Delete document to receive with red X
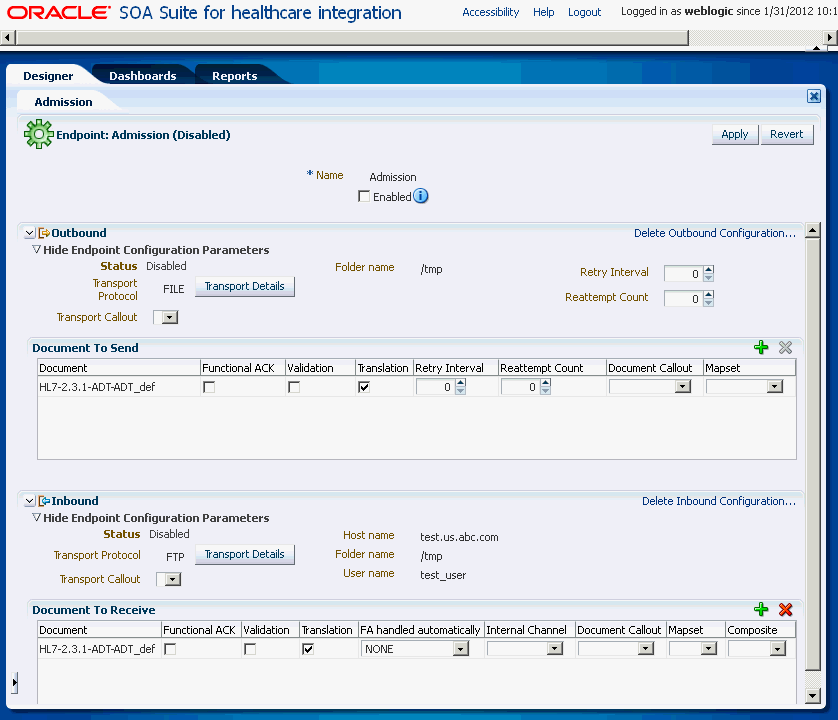 point(785,609)
